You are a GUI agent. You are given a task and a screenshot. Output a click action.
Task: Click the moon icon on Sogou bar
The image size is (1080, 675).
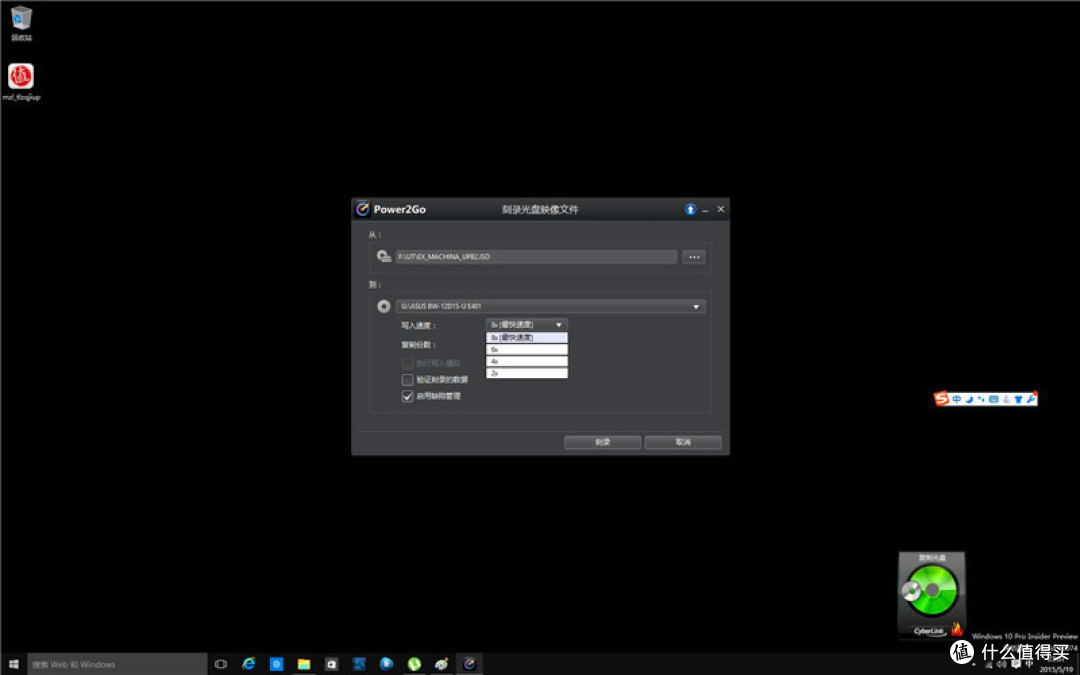[x=970, y=399]
